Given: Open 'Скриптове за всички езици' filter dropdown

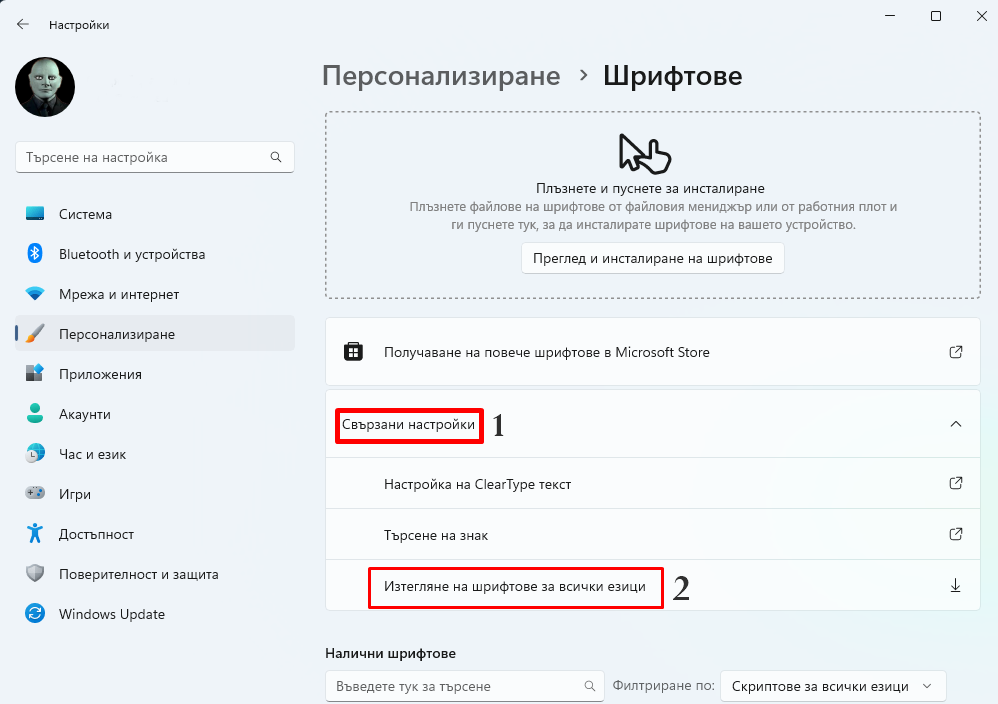Looking at the screenshot, I should coord(833,686).
